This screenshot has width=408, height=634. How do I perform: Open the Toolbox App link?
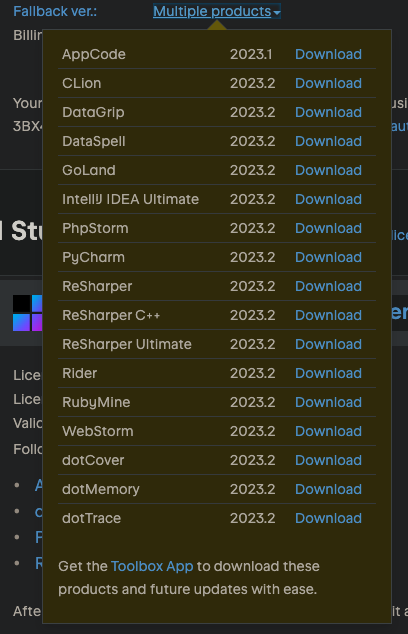(152, 566)
